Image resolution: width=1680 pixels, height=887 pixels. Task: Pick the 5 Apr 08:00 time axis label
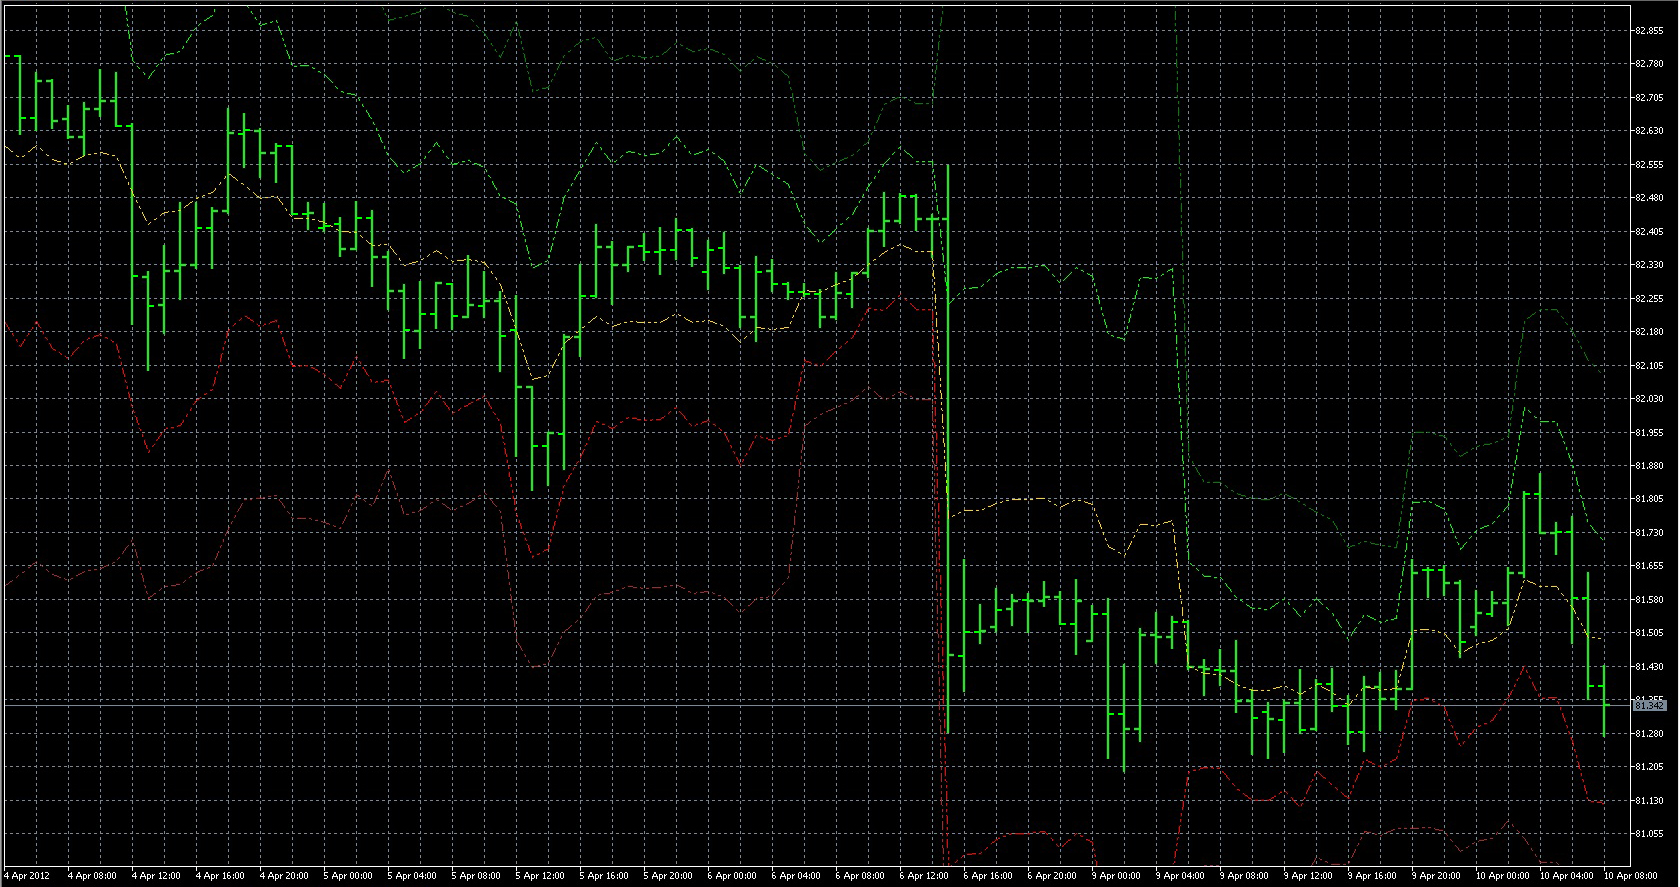(476, 876)
